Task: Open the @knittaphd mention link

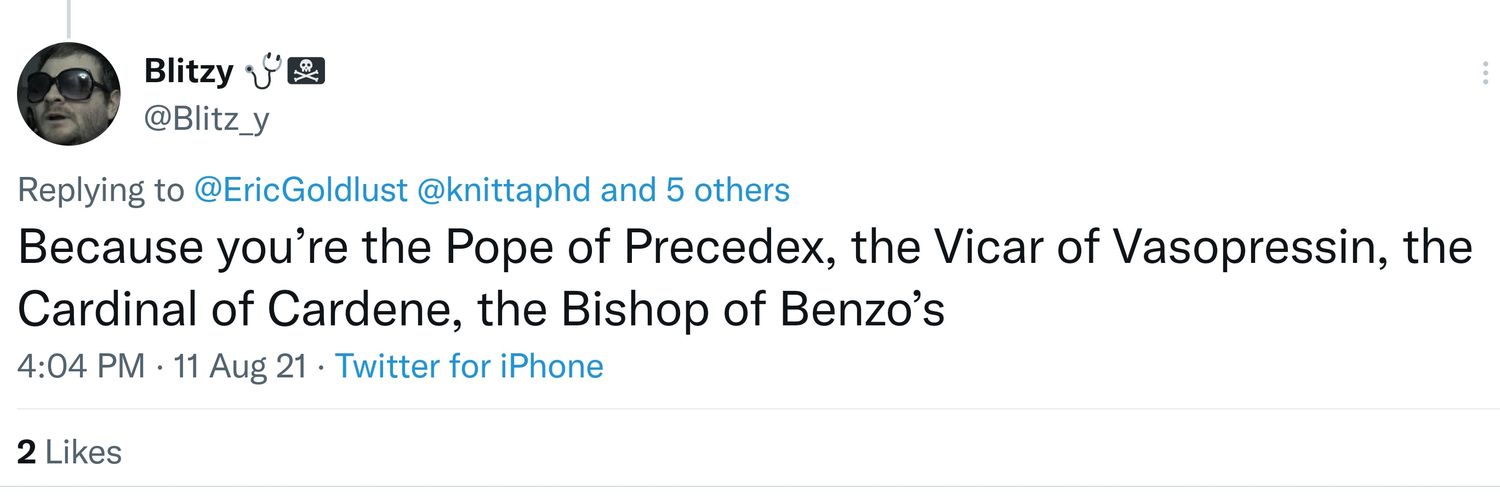Action: [x=503, y=190]
